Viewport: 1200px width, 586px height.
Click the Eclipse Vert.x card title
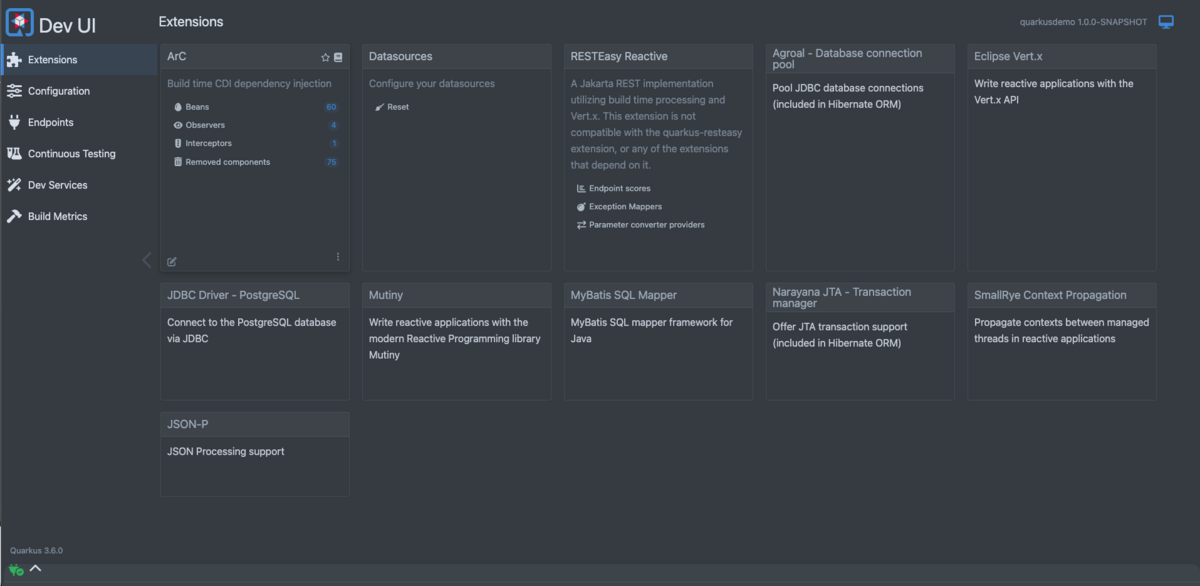click(x=1008, y=57)
